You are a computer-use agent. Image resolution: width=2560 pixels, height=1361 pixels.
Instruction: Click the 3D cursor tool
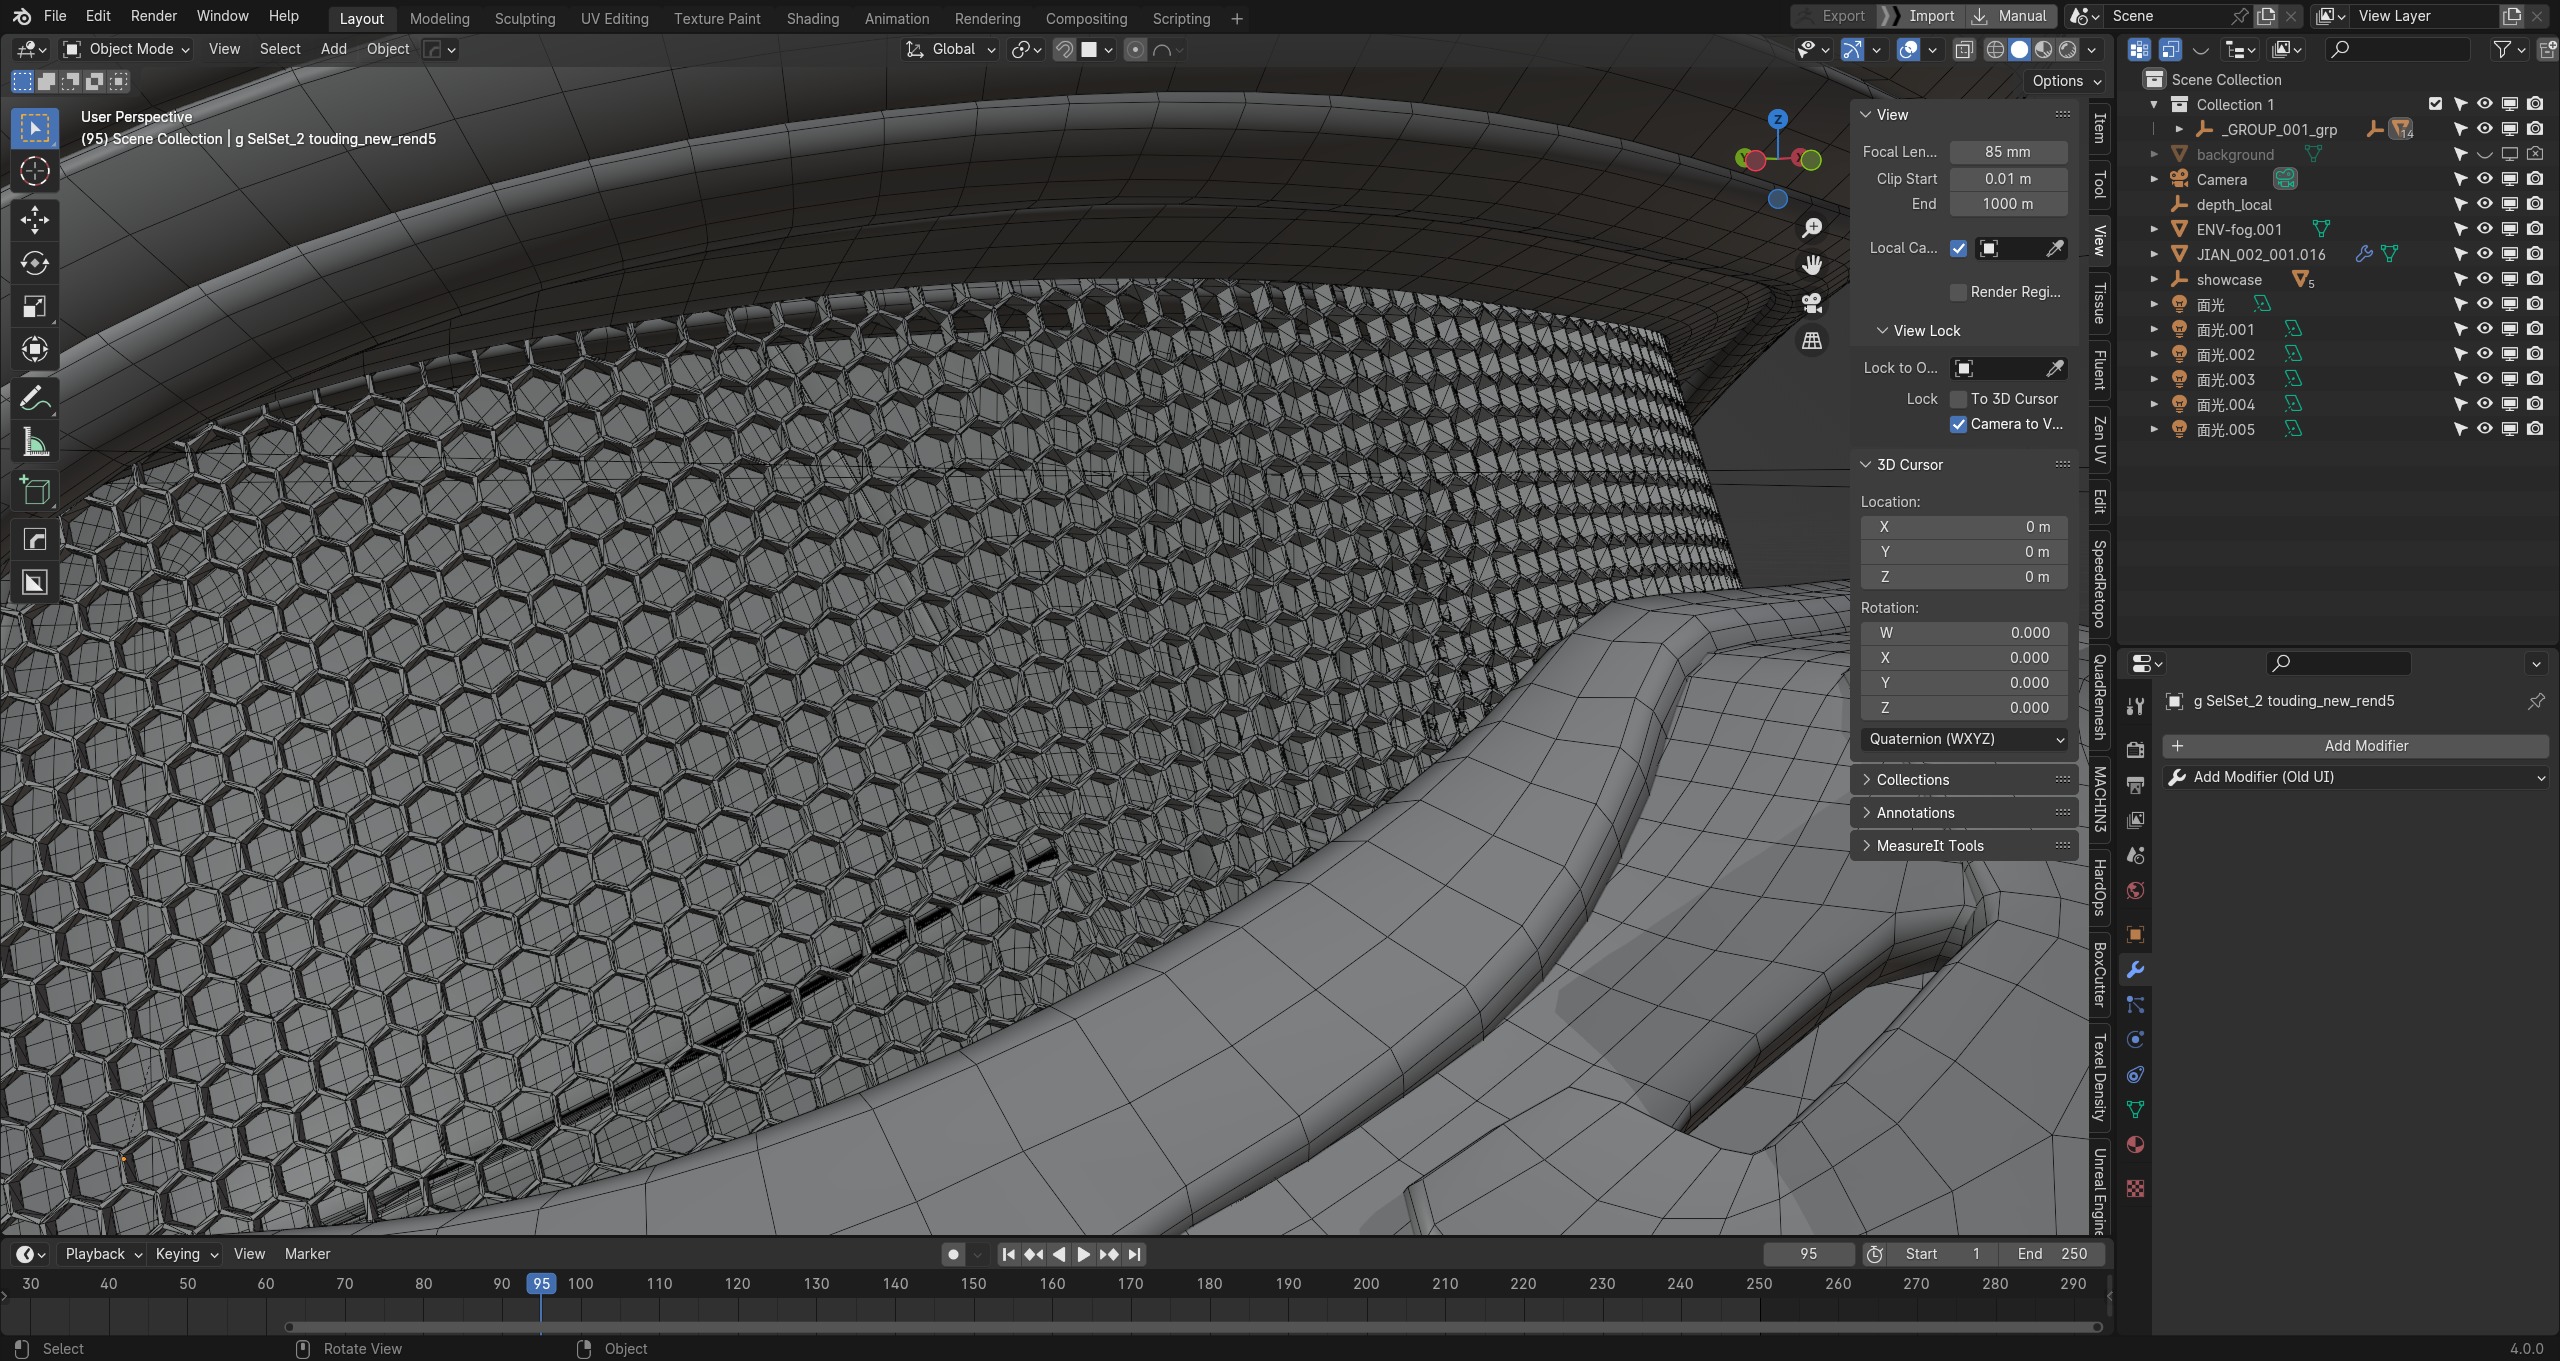[x=35, y=172]
